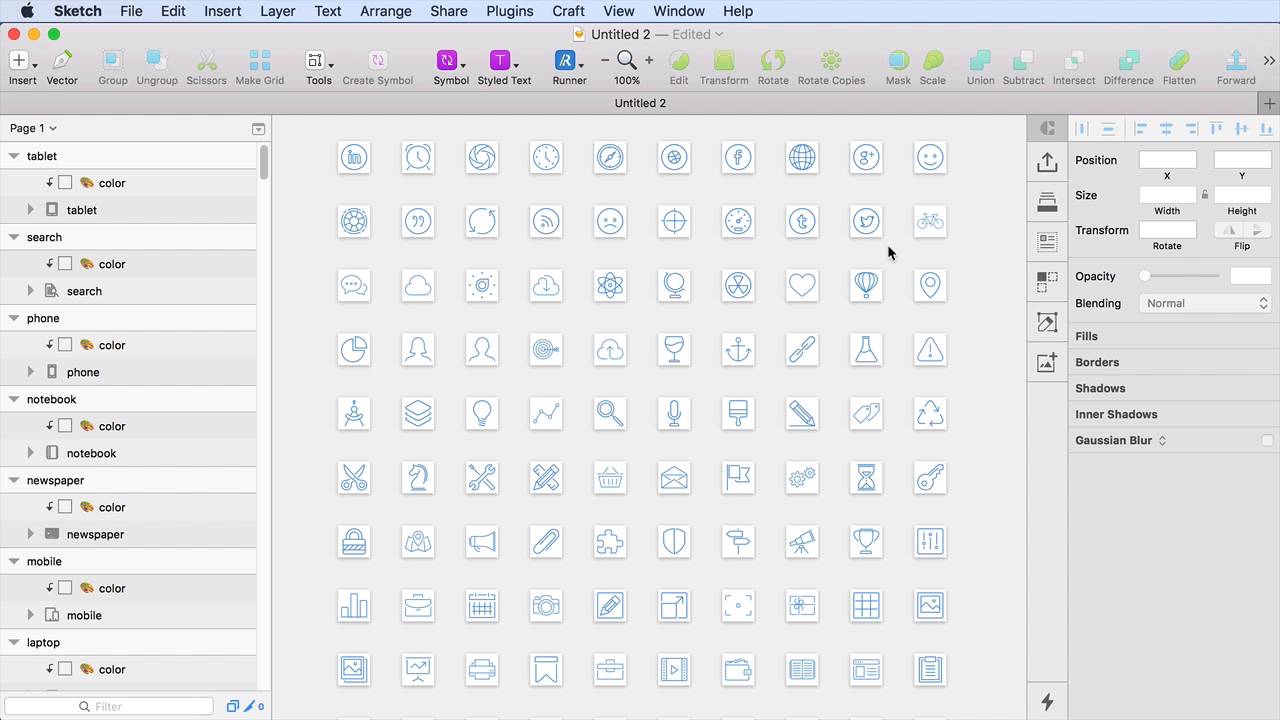Image resolution: width=1280 pixels, height=720 pixels.
Task: Click the Runner plugin icon
Action: point(569,67)
